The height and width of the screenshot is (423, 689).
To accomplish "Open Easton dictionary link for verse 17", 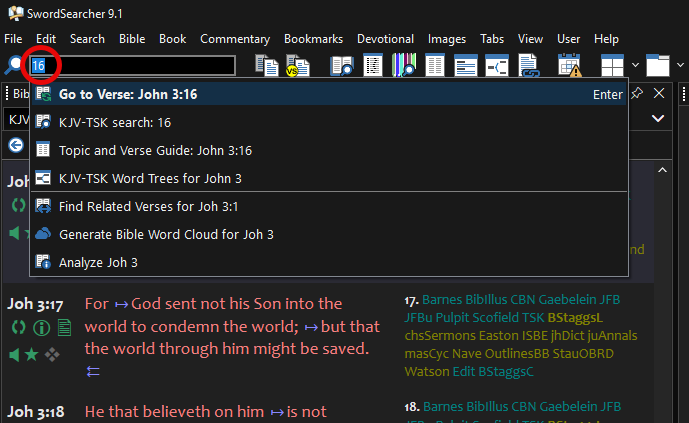I will point(499,336).
